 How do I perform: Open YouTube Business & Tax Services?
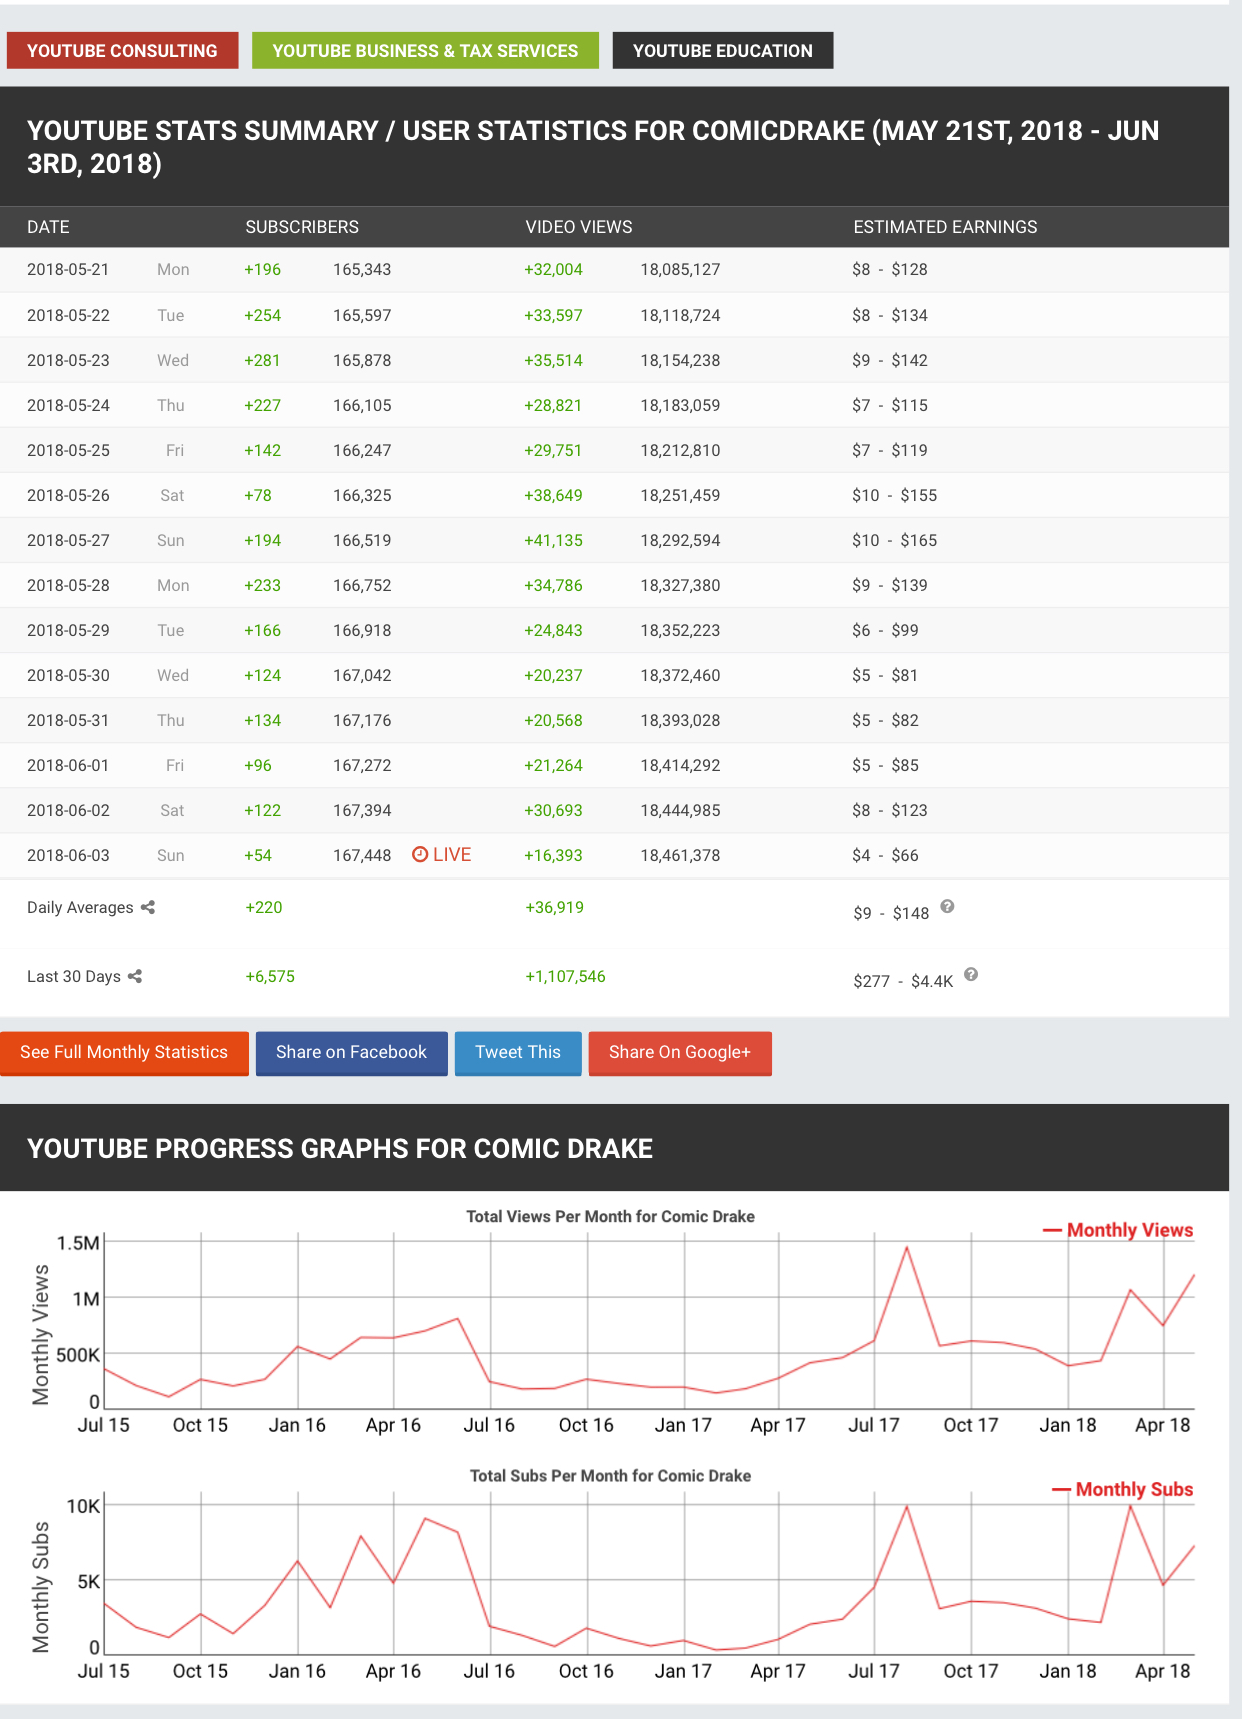click(x=425, y=50)
